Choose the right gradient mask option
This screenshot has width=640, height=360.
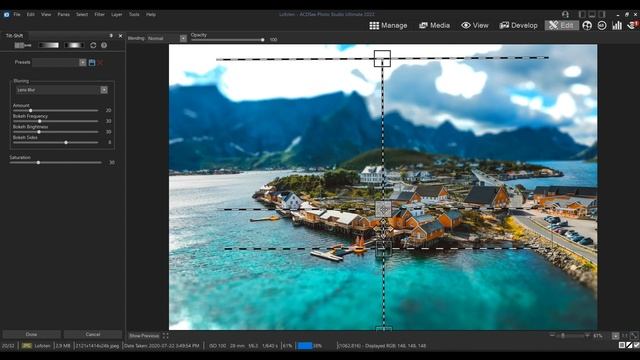74,45
